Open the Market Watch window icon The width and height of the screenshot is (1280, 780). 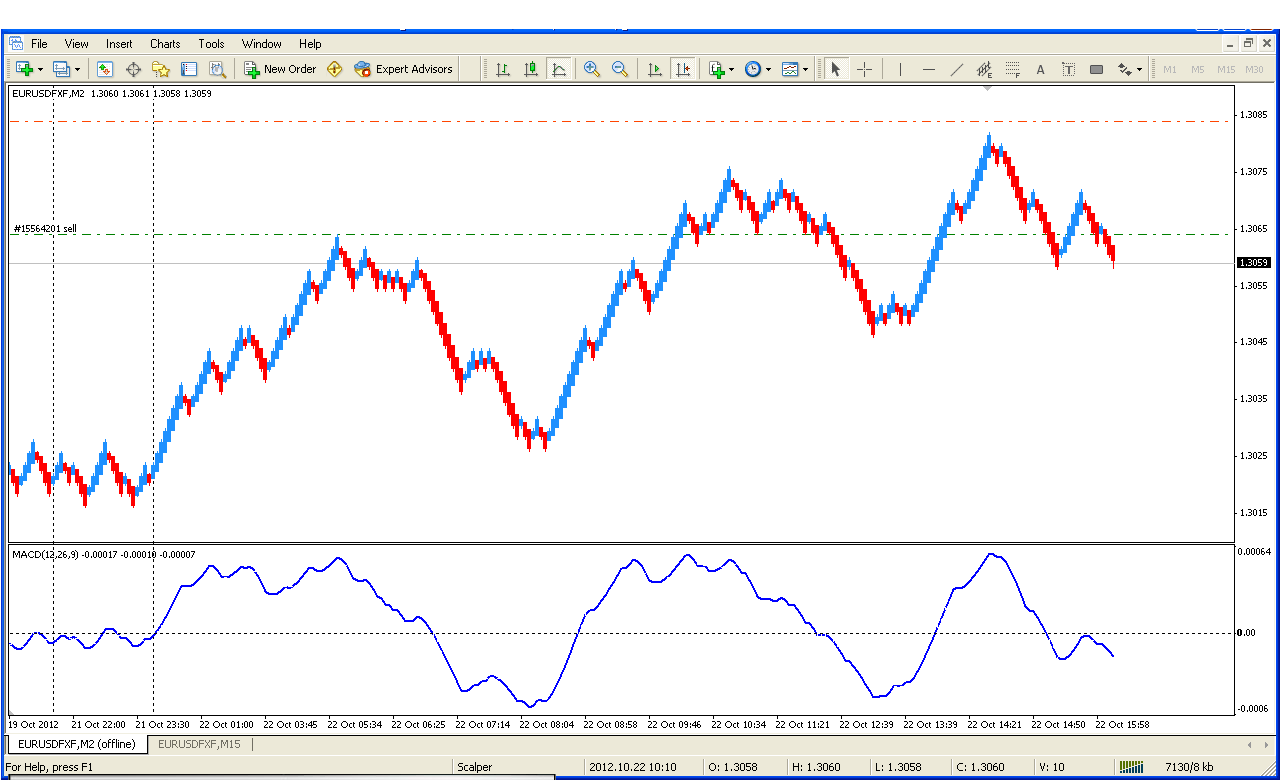[x=105, y=69]
